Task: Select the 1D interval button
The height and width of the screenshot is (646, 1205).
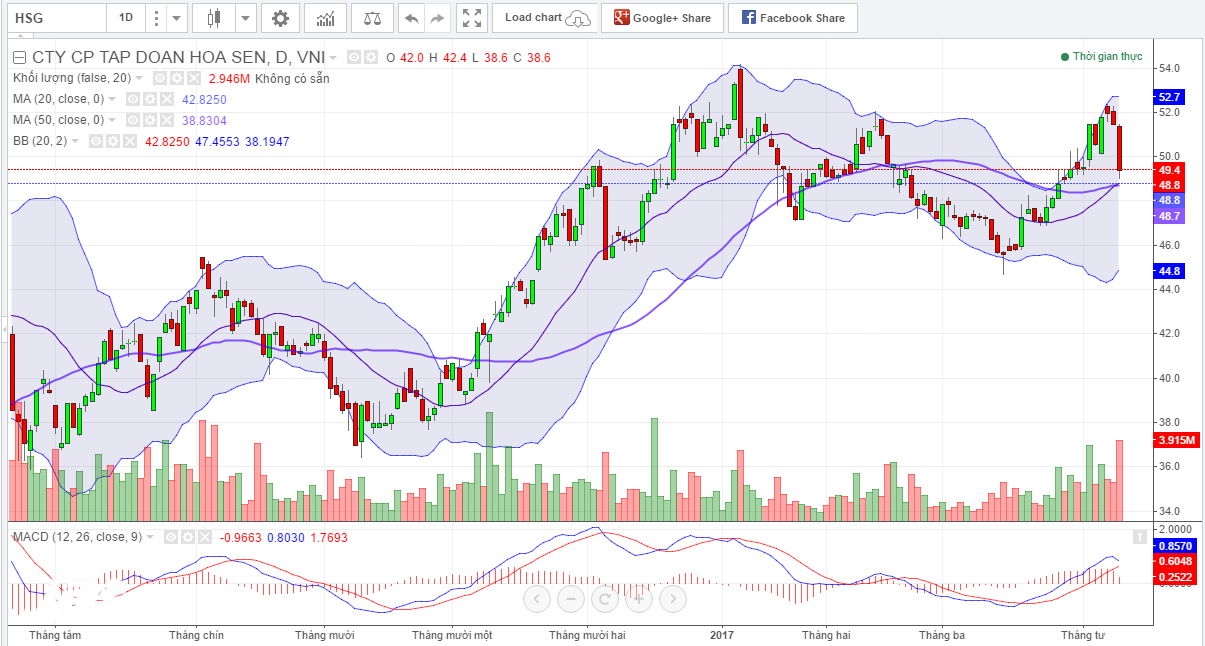Action: click(125, 18)
